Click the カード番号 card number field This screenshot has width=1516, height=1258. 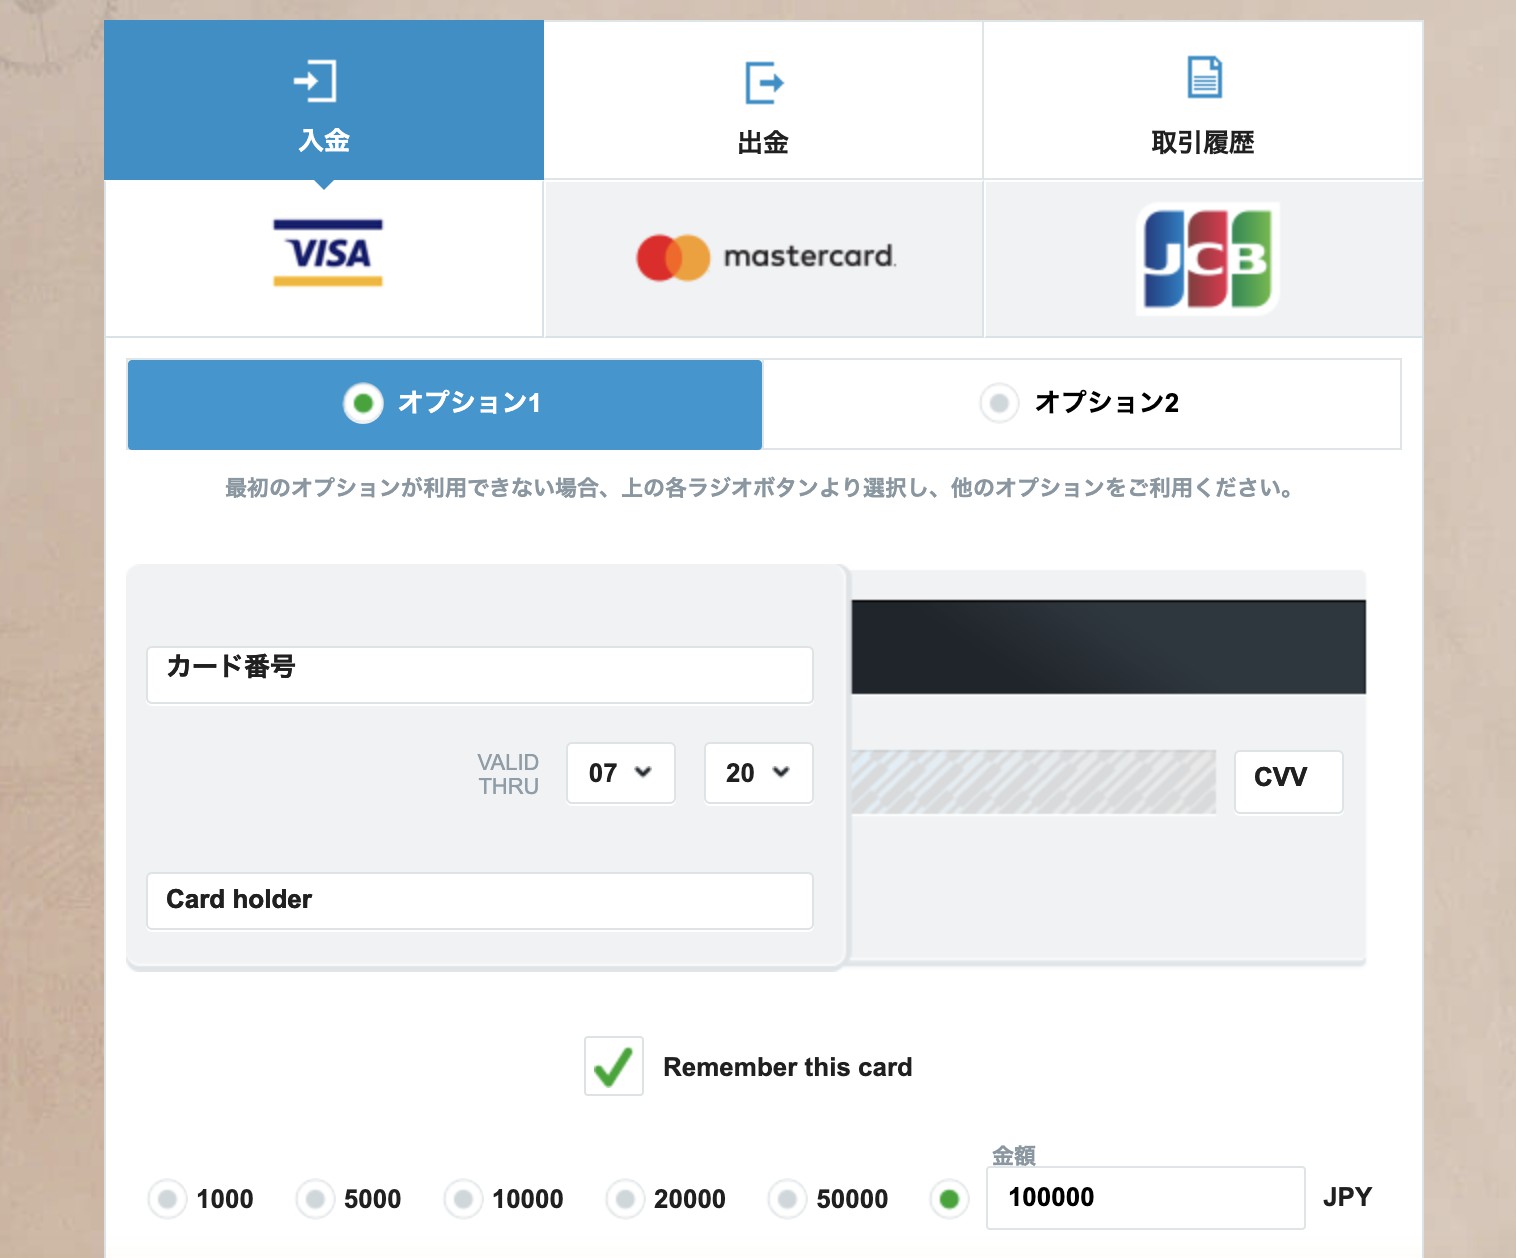pyautogui.click(x=480, y=675)
